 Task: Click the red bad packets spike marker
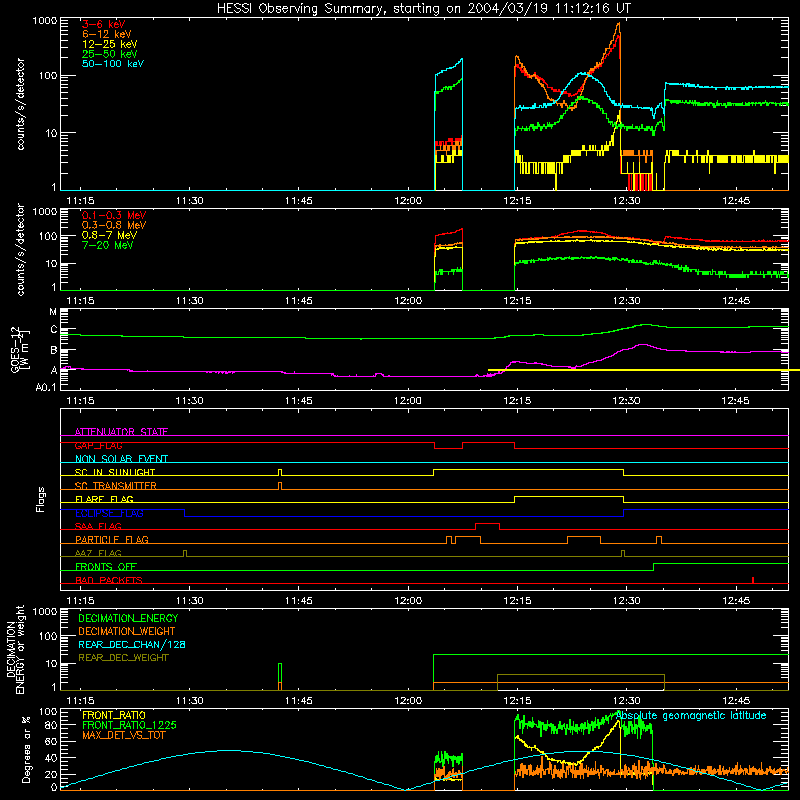point(753,580)
